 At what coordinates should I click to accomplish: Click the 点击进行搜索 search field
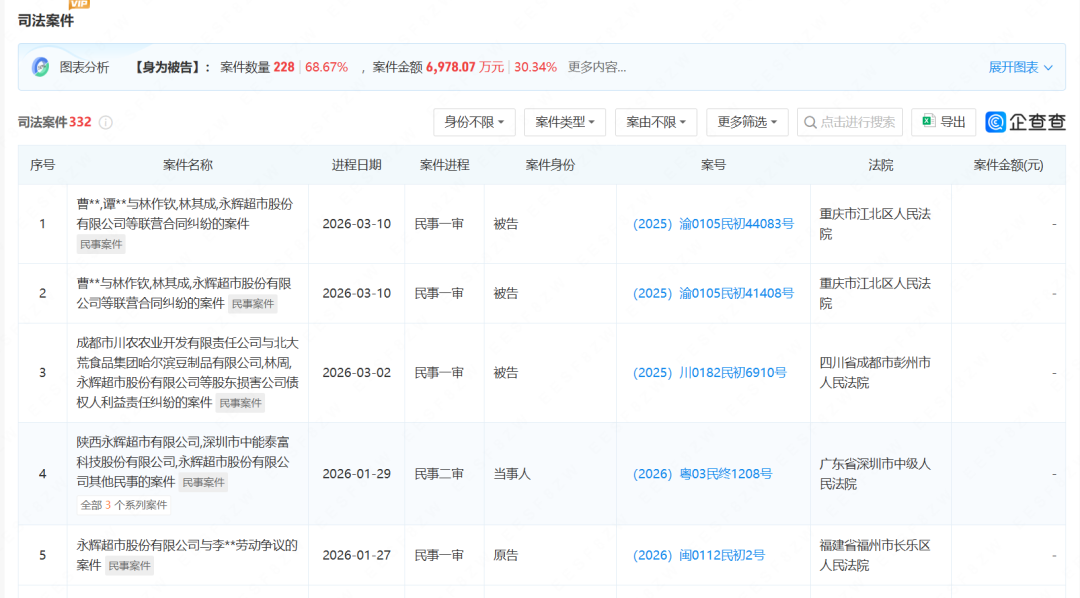tap(857, 122)
